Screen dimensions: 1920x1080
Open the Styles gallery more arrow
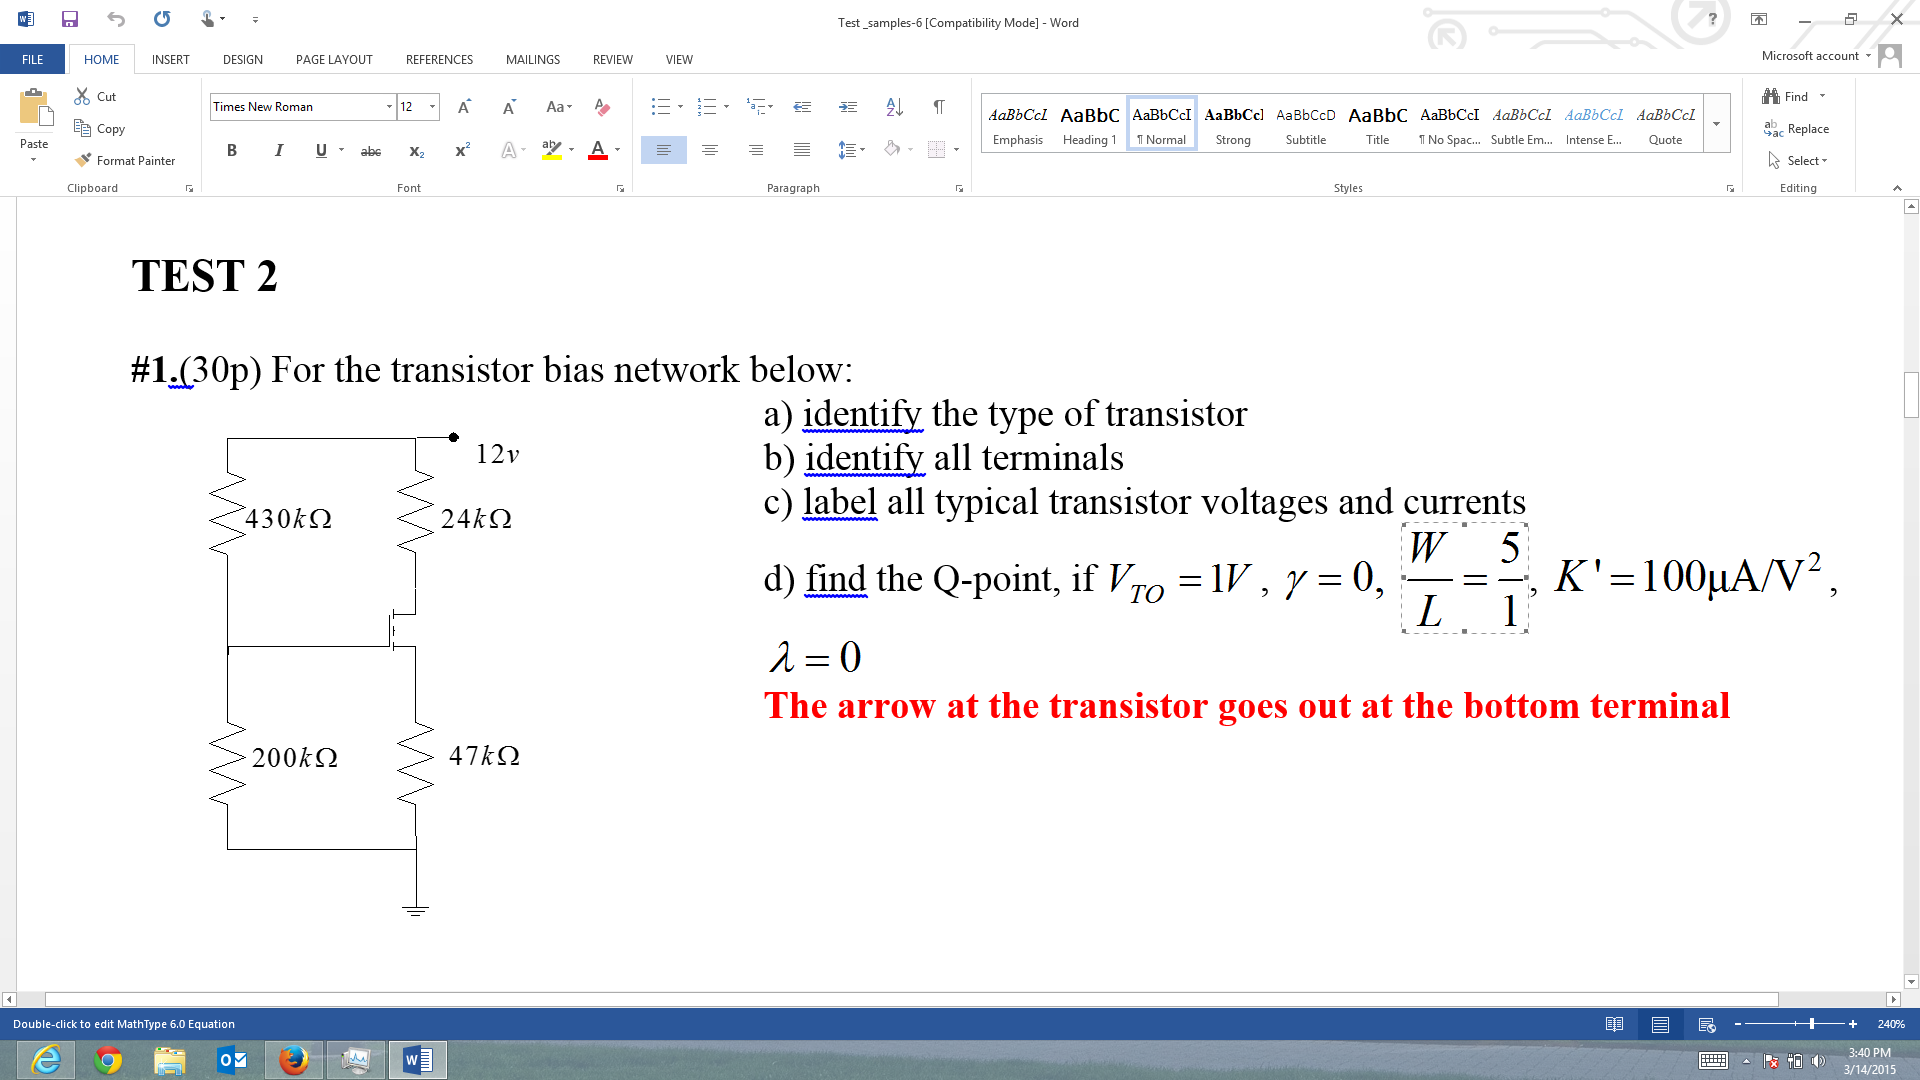1716,123
